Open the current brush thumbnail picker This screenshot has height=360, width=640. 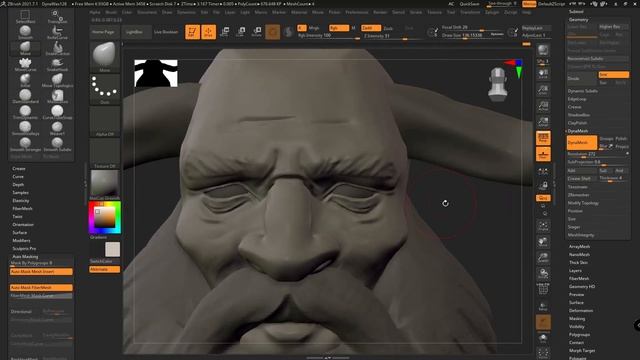(104, 56)
